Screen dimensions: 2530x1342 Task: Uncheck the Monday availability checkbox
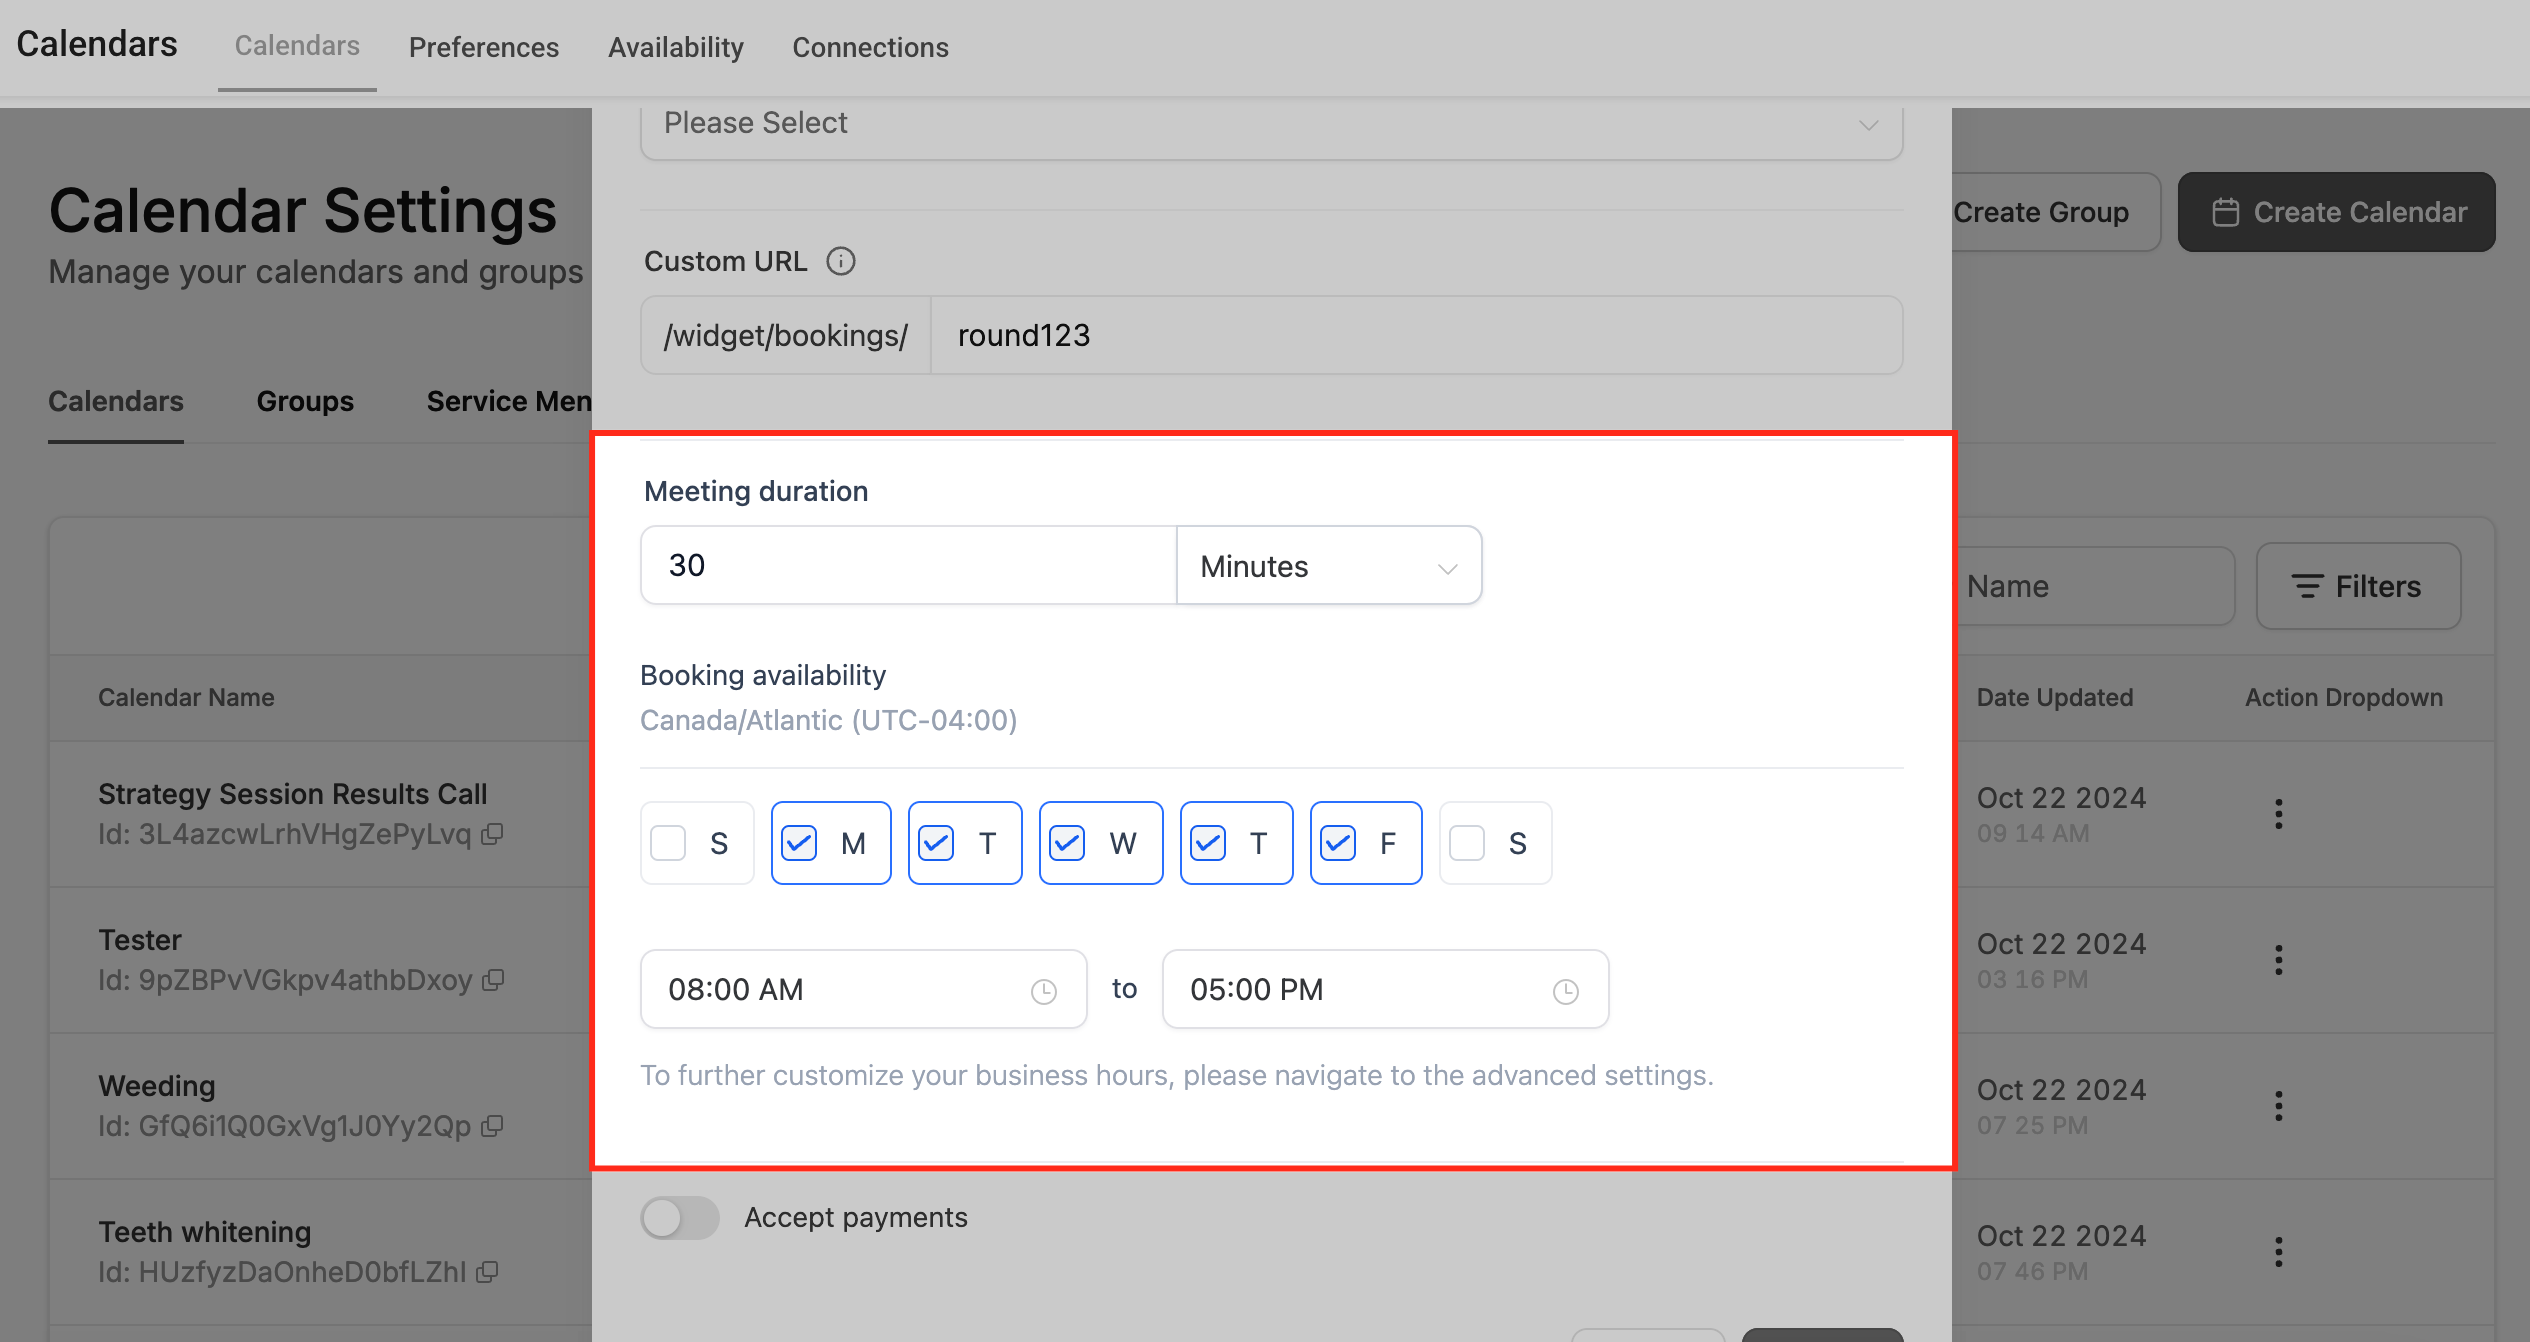[799, 843]
